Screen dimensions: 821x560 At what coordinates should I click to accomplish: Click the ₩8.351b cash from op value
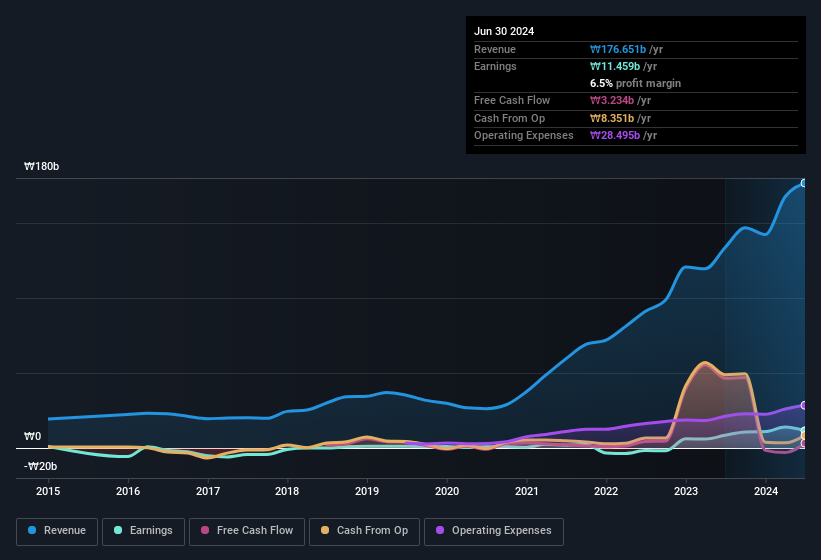click(612, 118)
